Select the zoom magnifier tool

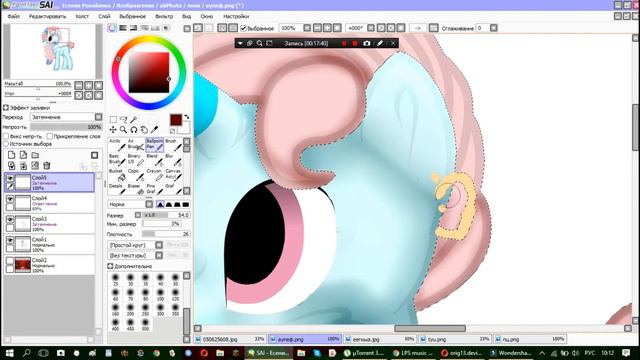tap(123, 130)
